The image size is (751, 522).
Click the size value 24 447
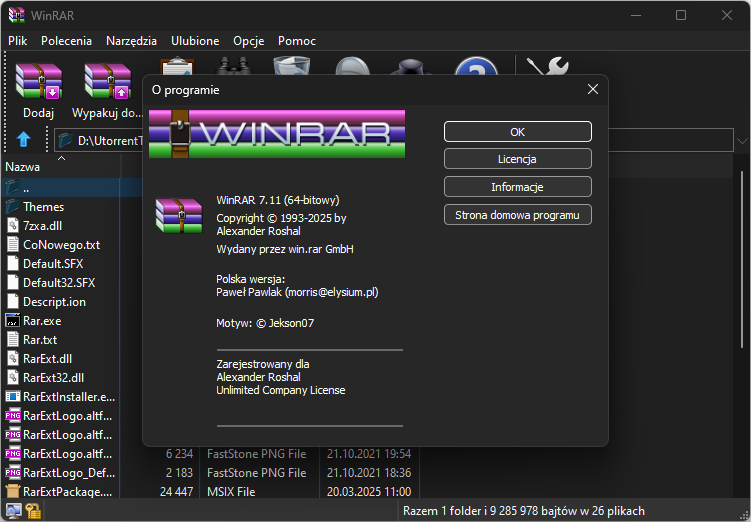click(176, 491)
